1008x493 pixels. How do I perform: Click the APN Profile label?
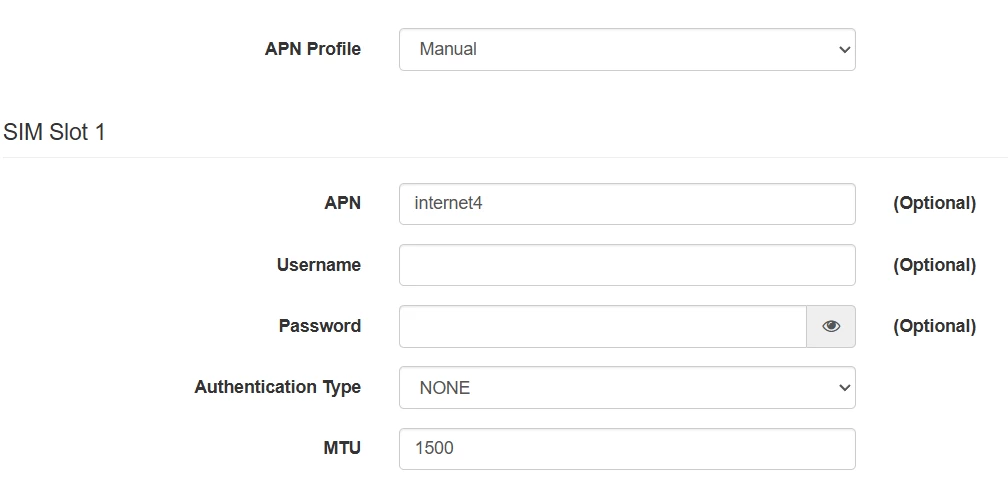pyautogui.click(x=313, y=49)
